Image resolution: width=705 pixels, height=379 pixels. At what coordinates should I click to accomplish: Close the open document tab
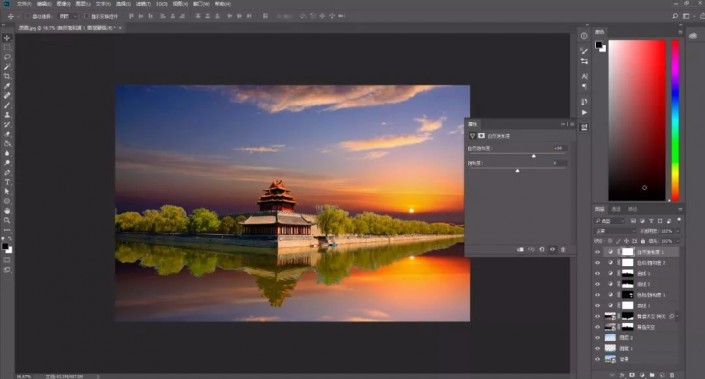tap(120, 28)
